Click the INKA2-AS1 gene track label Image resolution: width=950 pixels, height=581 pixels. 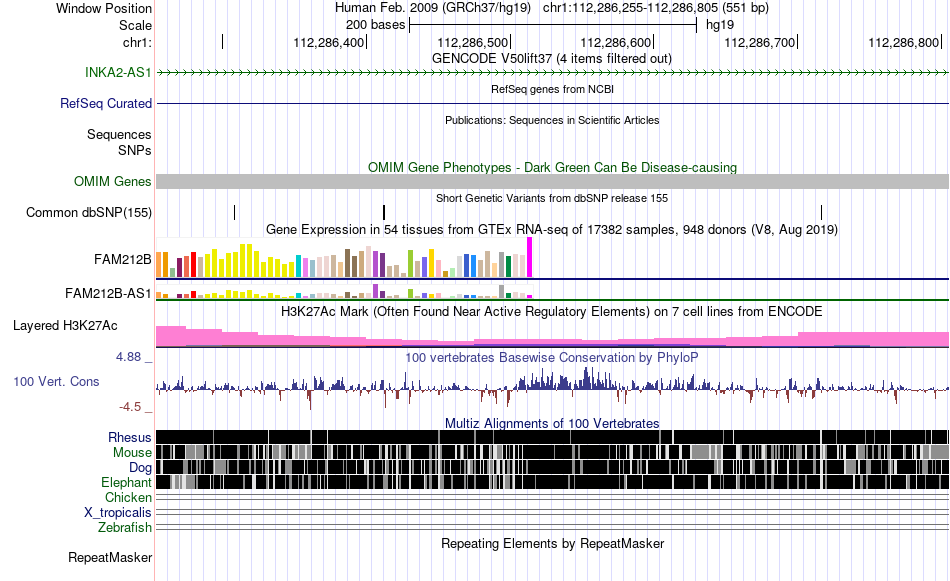[x=118, y=73]
